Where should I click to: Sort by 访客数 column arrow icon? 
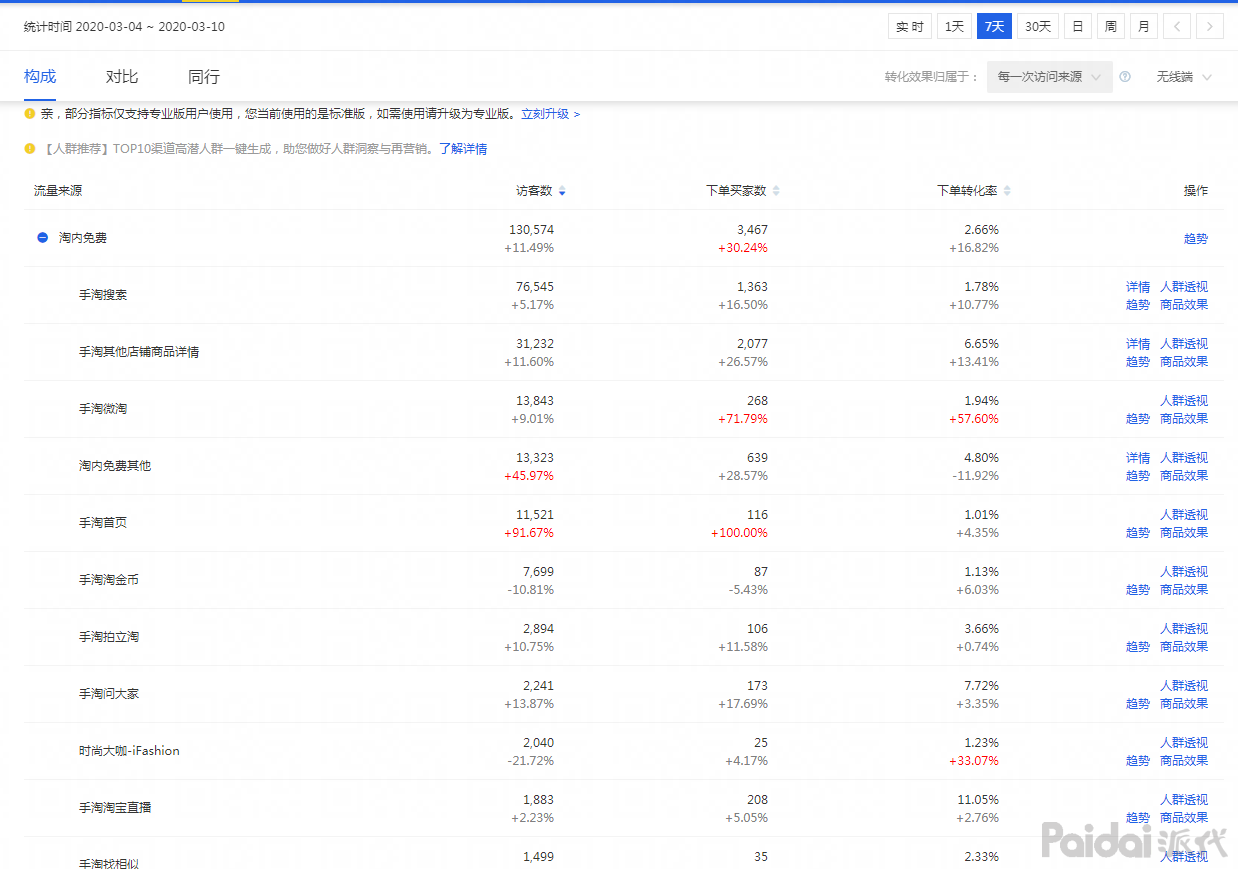pyautogui.click(x=562, y=191)
